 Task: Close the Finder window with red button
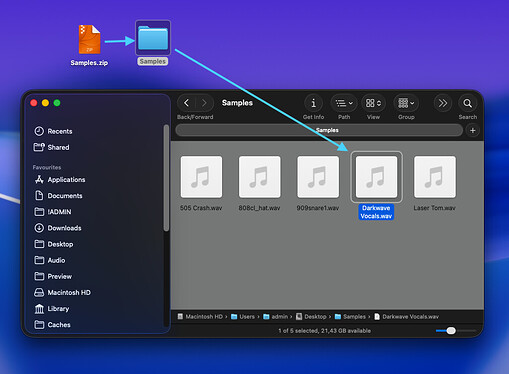point(34,103)
